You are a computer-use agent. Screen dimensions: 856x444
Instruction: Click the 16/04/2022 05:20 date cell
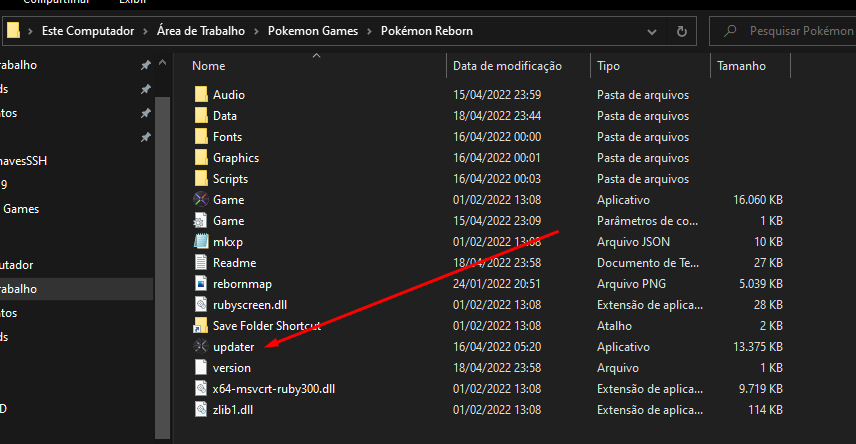point(497,347)
